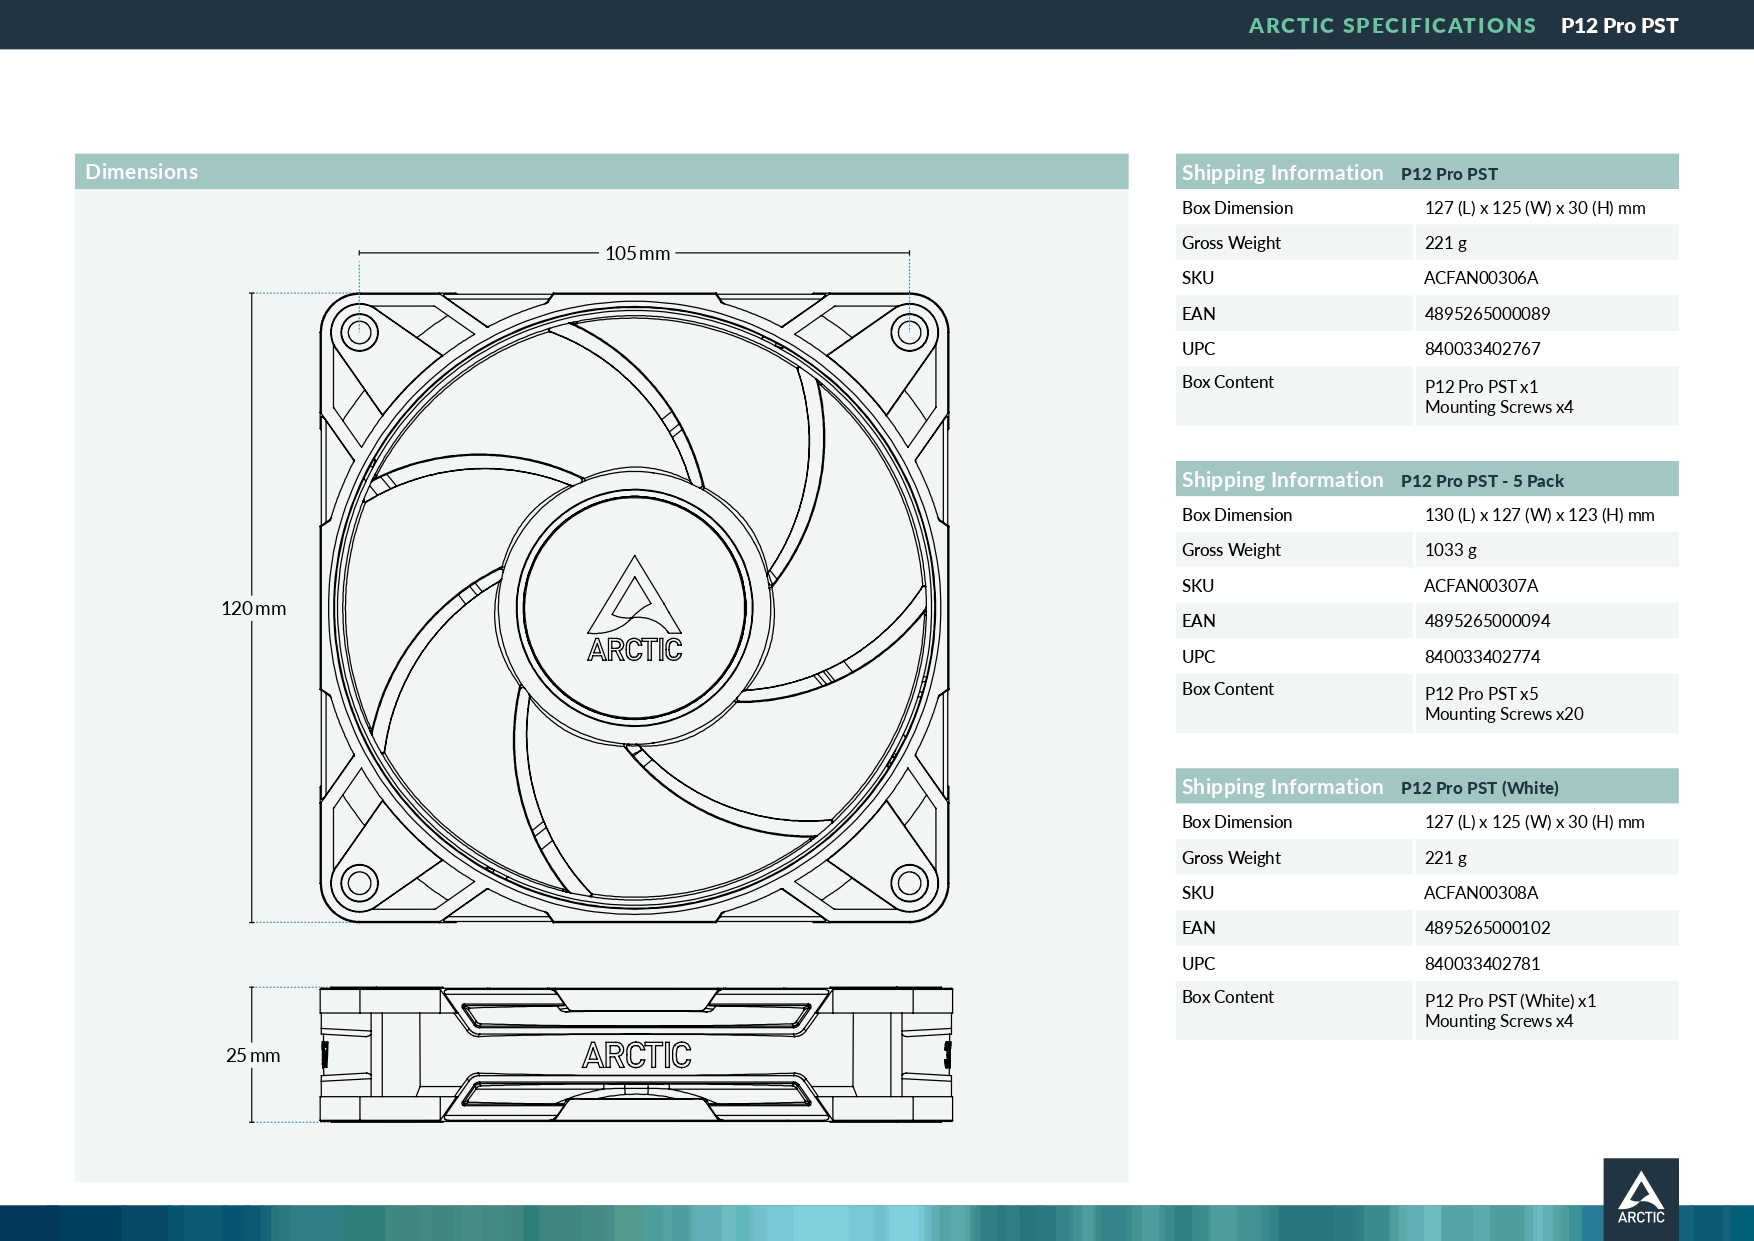Click gross weight value 1033 g
1754x1241 pixels.
1450,550
